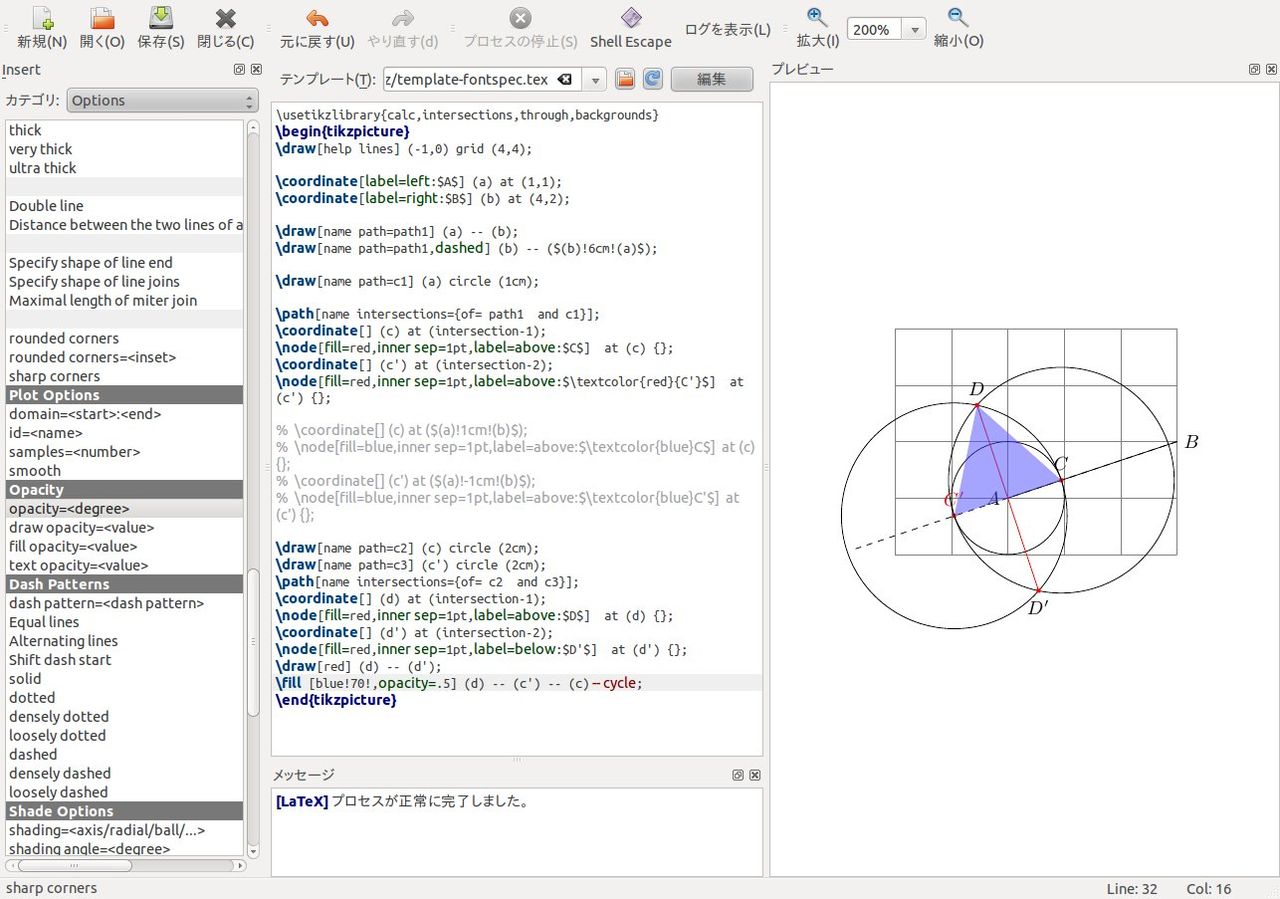This screenshot has height=899, width=1280.
Task: Close the document with the 閉じる icon
Action: [x=225, y=18]
